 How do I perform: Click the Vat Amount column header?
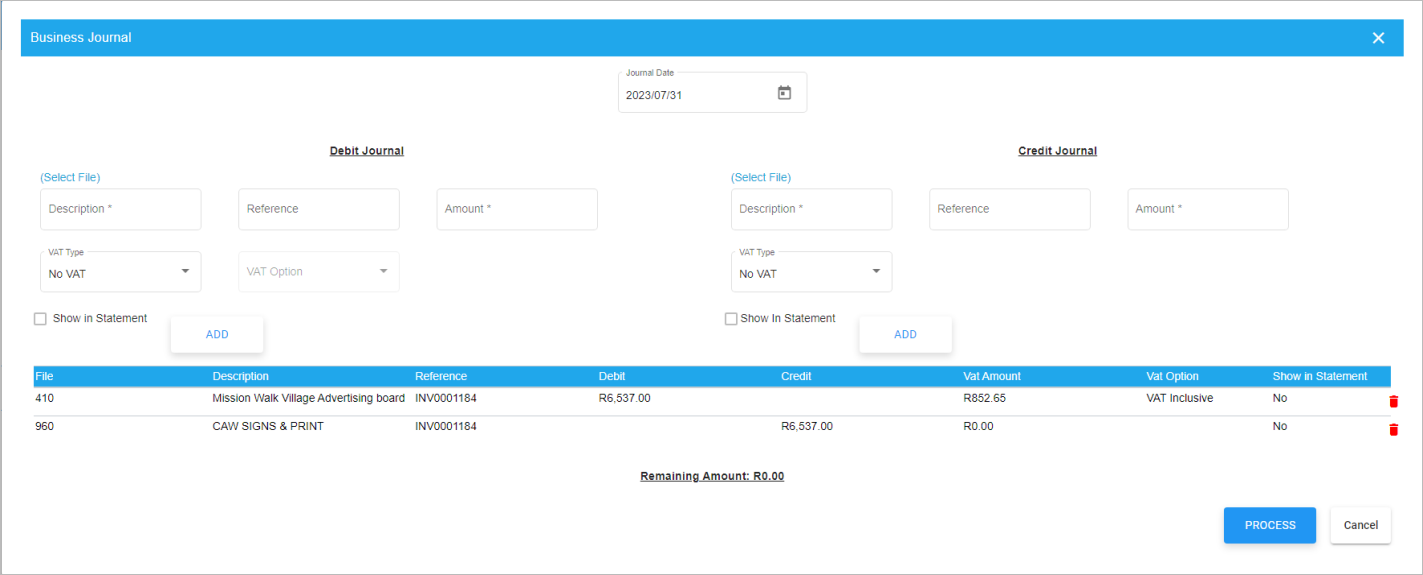(x=992, y=376)
